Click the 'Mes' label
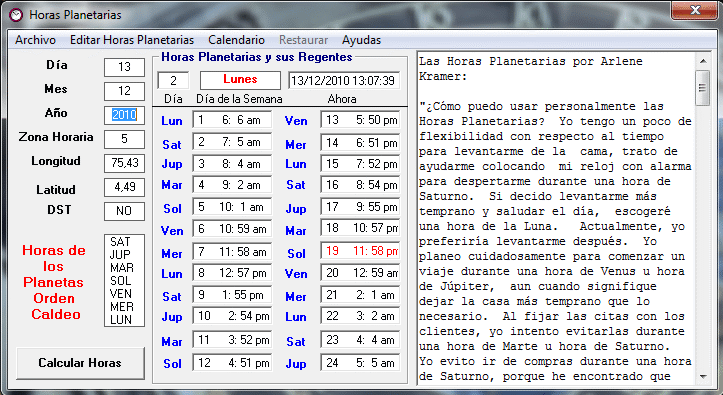 pos(56,88)
